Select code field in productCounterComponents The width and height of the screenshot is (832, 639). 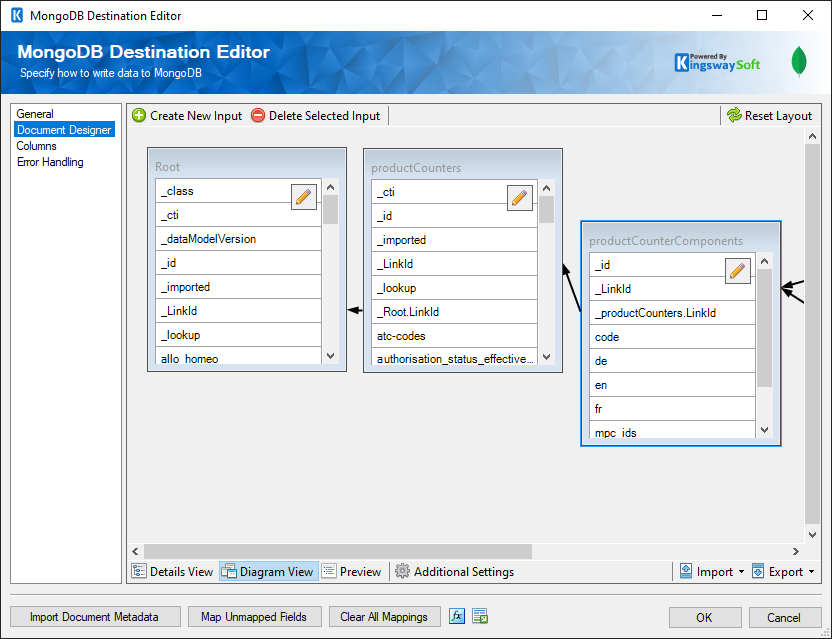[672, 337]
